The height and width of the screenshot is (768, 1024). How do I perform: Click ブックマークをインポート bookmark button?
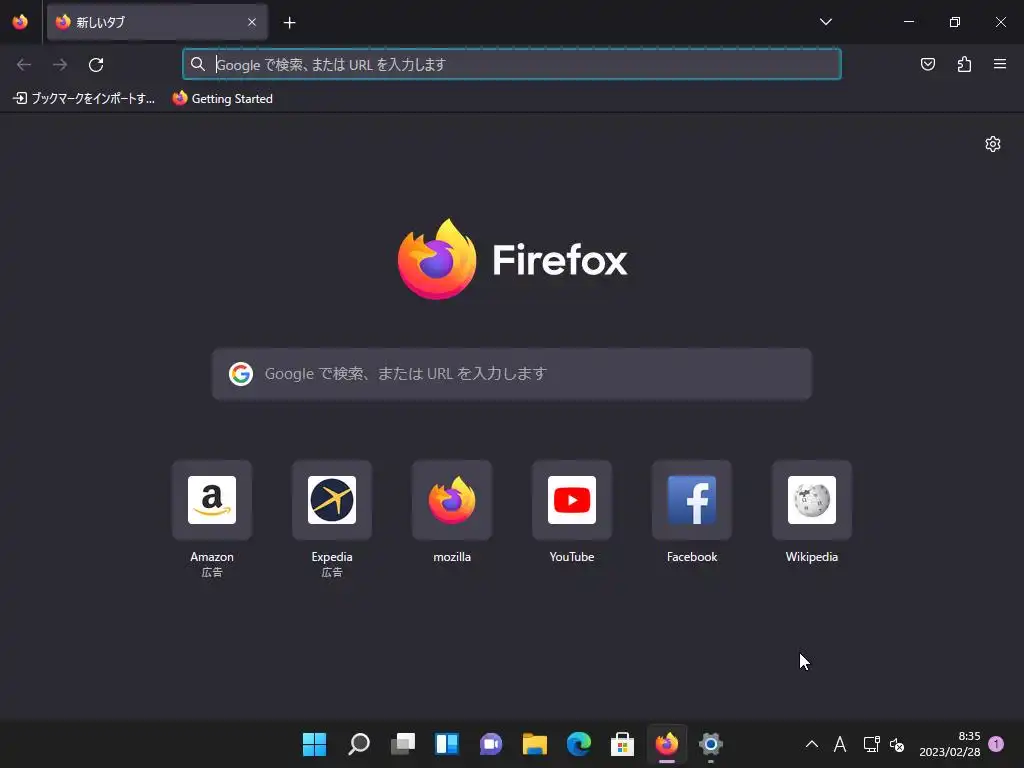tap(84, 99)
